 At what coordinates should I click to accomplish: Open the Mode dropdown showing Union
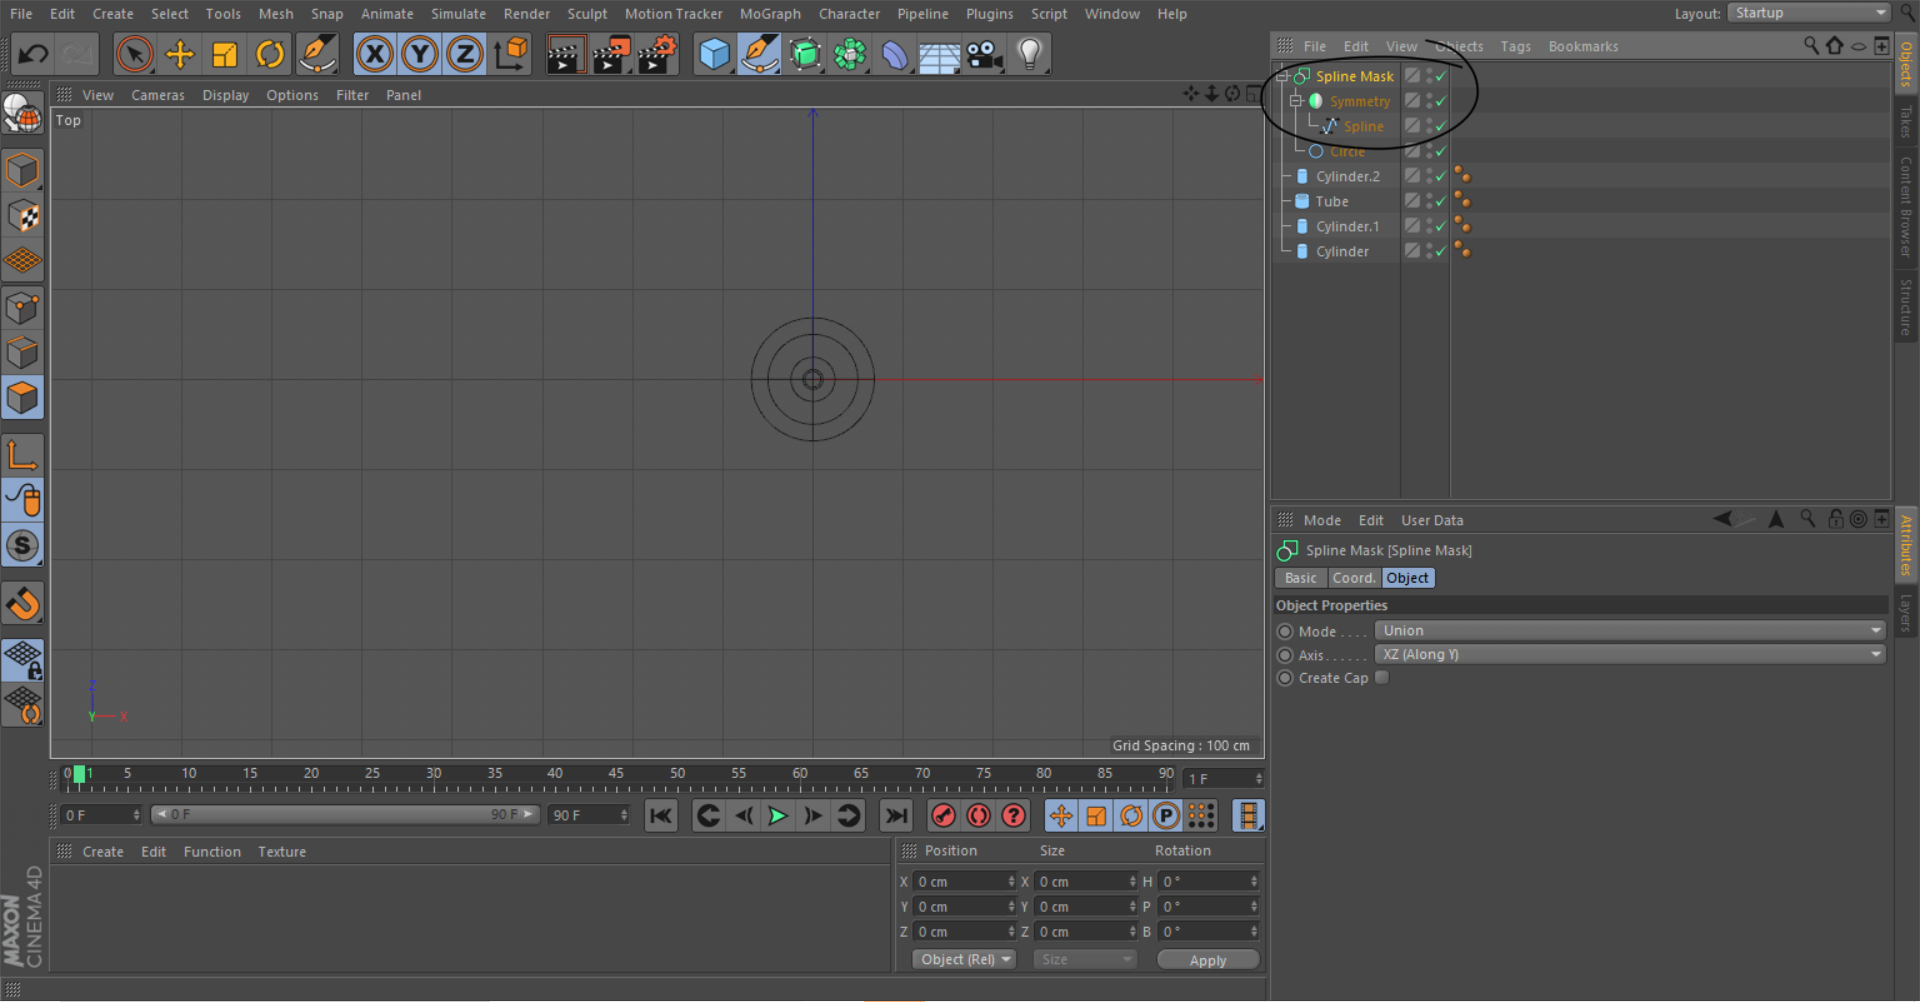click(x=1630, y=631)
